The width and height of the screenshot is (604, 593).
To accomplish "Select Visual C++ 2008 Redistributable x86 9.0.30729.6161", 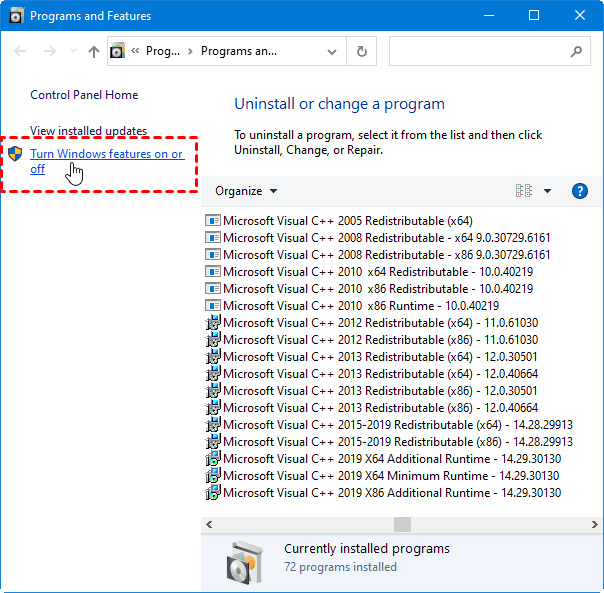I will [378, 255].
